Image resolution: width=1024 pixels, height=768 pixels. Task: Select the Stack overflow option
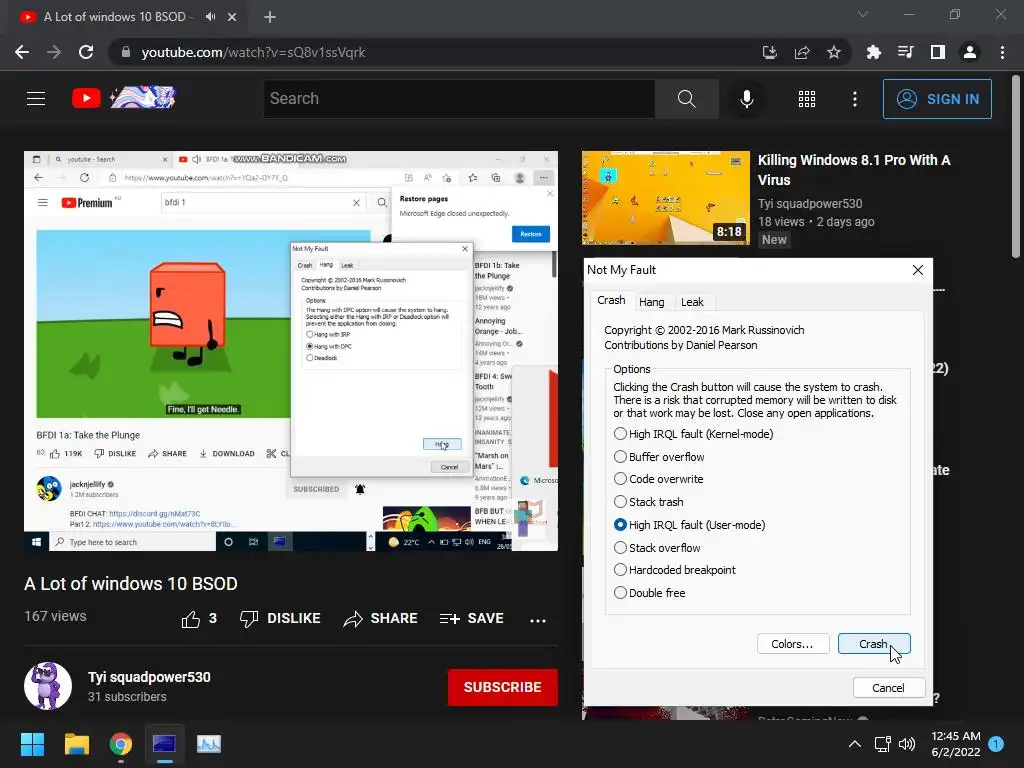point(657,547)
